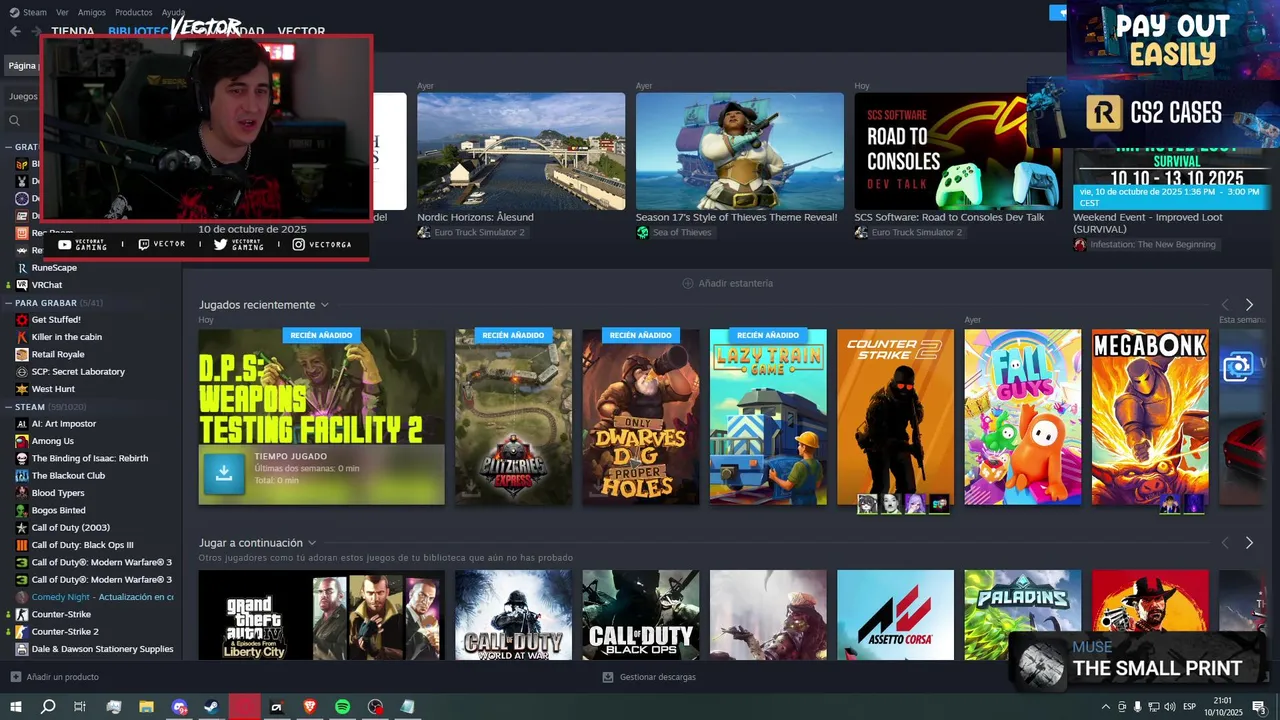Screen dimensions: 1280x720
Task: Click the Sea of Thieves game icon under news
Action: (642, 232)
